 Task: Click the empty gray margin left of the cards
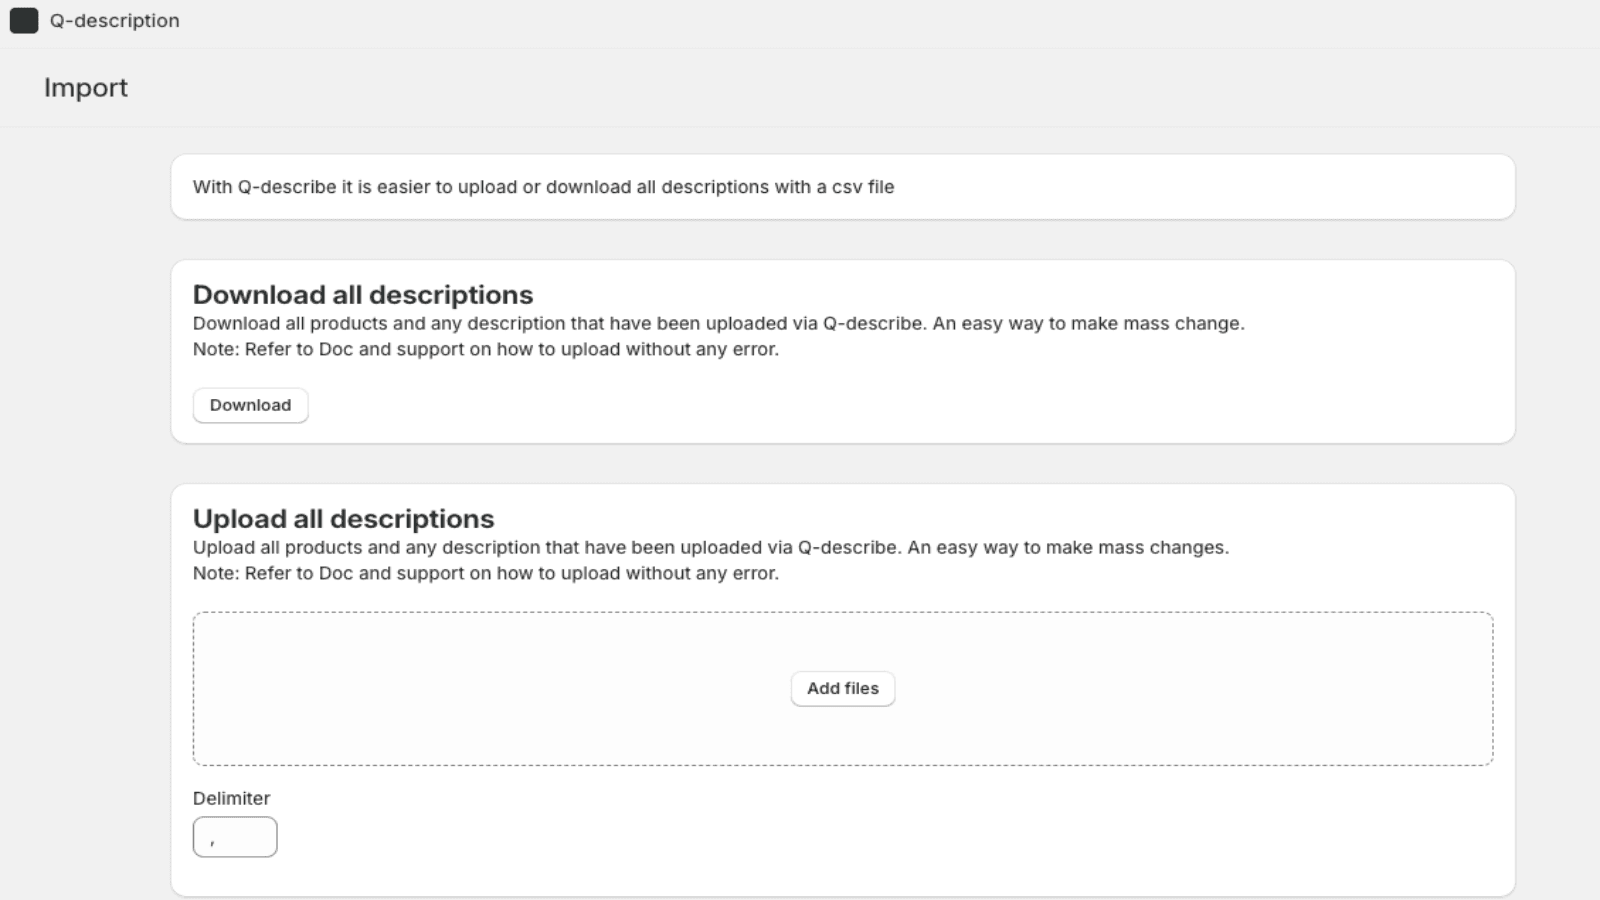tap(85, 500)
